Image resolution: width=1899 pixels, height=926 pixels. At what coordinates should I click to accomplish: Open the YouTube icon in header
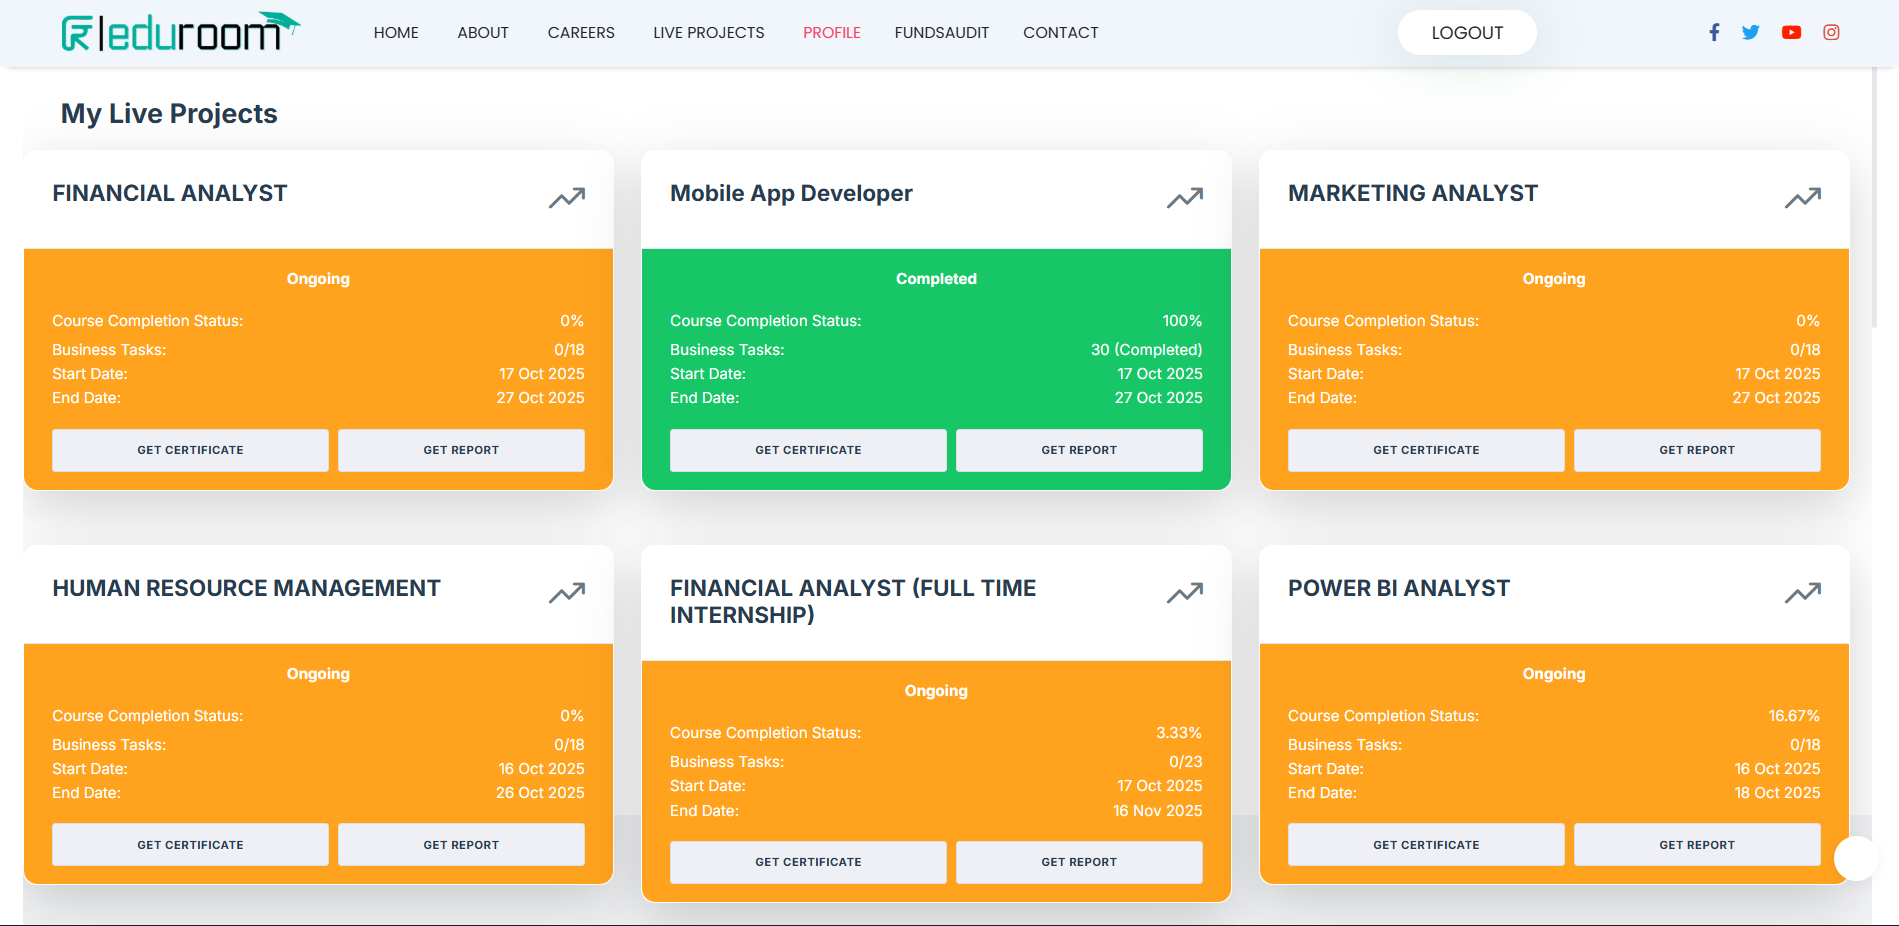(1791, 32)
